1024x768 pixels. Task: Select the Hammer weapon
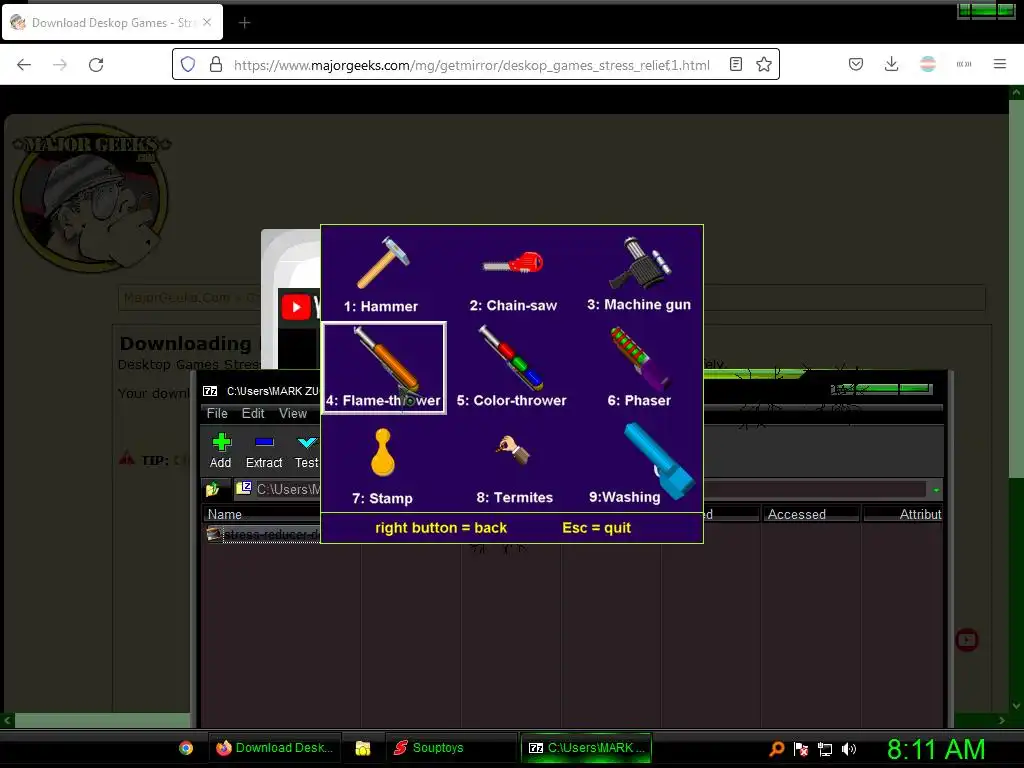click(x=382, y=274)
